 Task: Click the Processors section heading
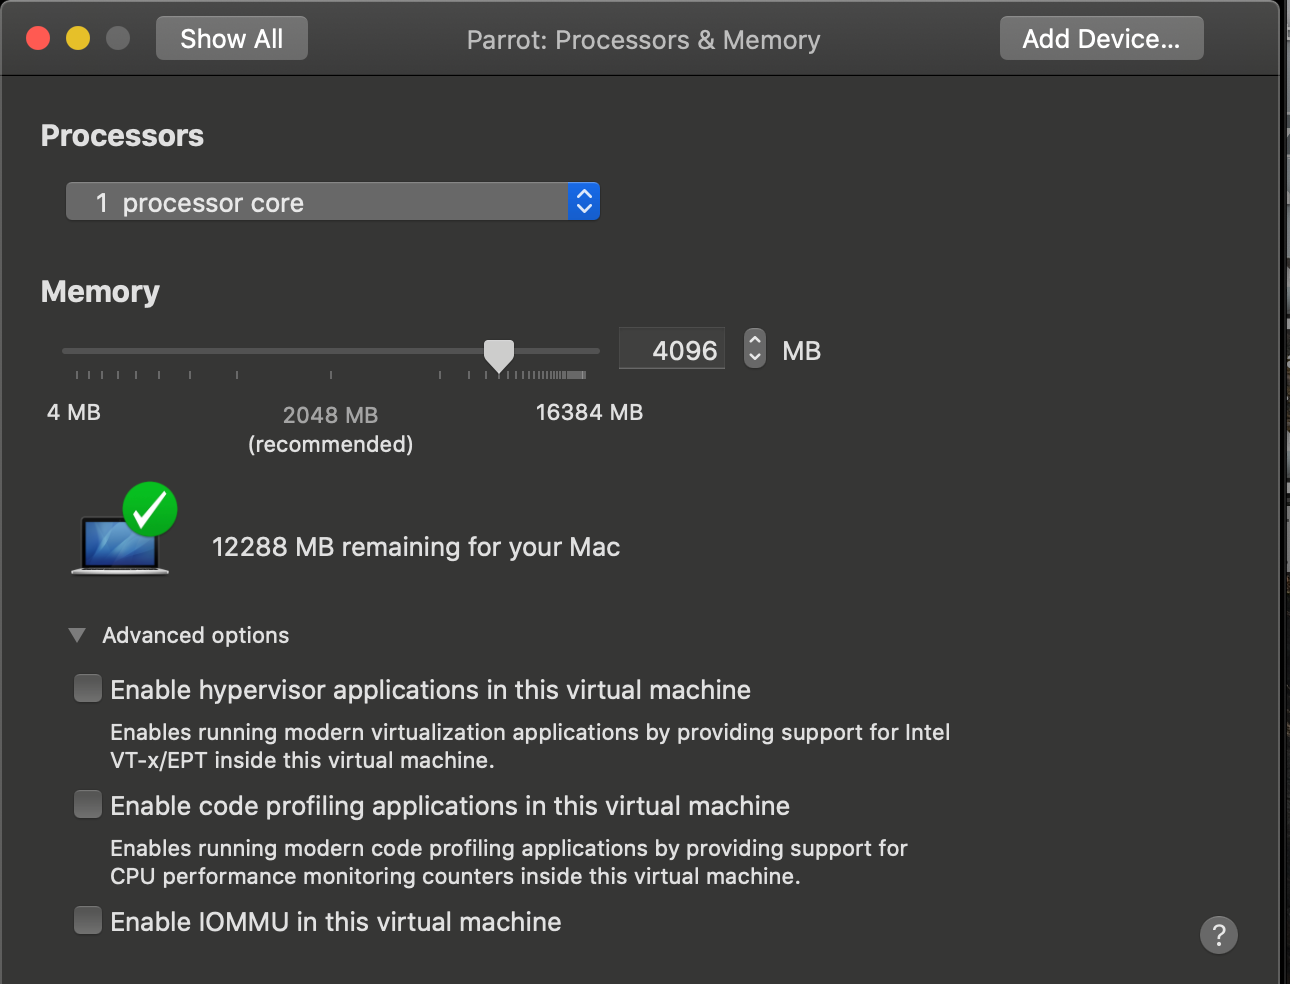pos(121,135)
